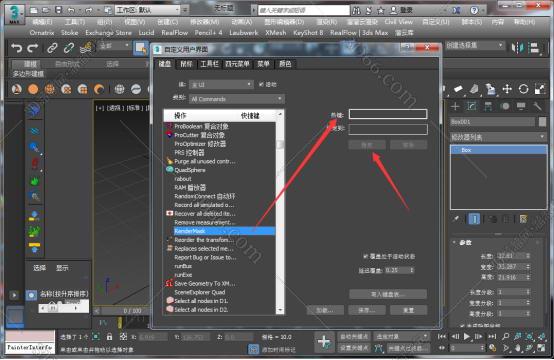Open the 3ds Max application menu logo

click(14, 14)
